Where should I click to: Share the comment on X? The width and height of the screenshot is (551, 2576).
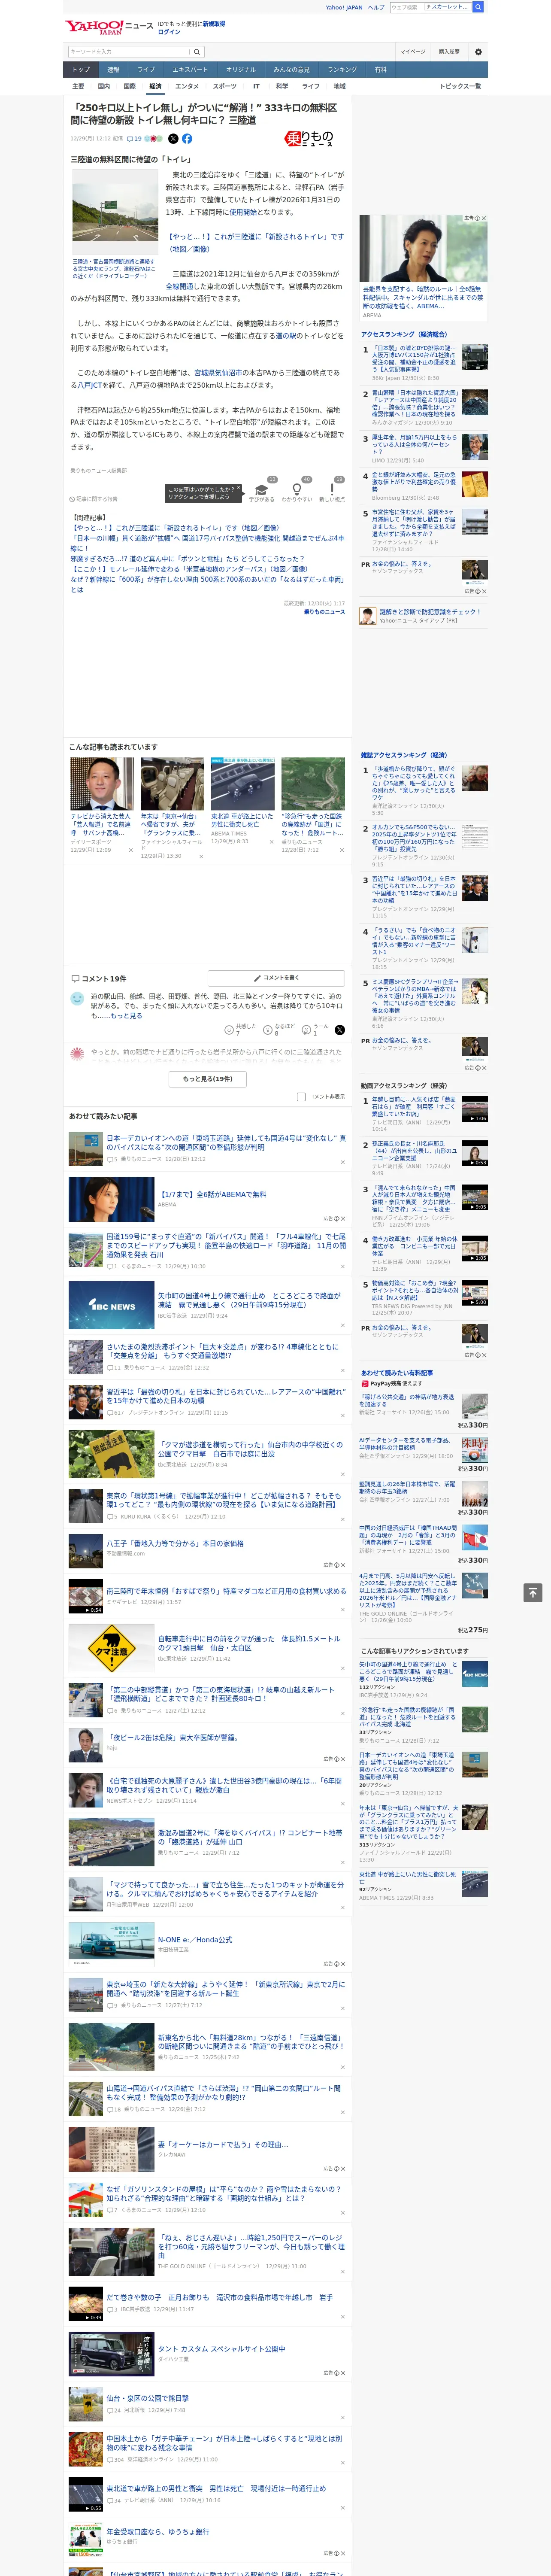click(x=340, y=1029)
